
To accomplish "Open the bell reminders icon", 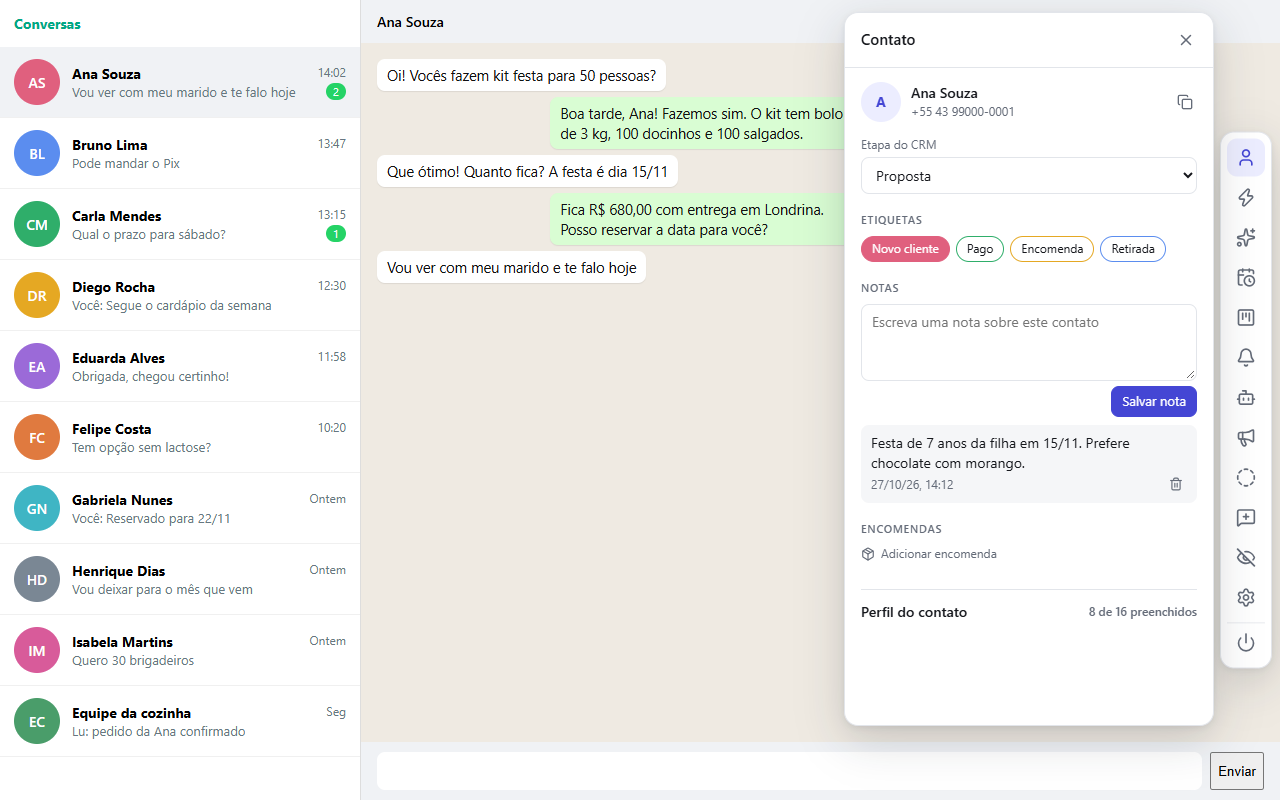I will point(1246,358).
